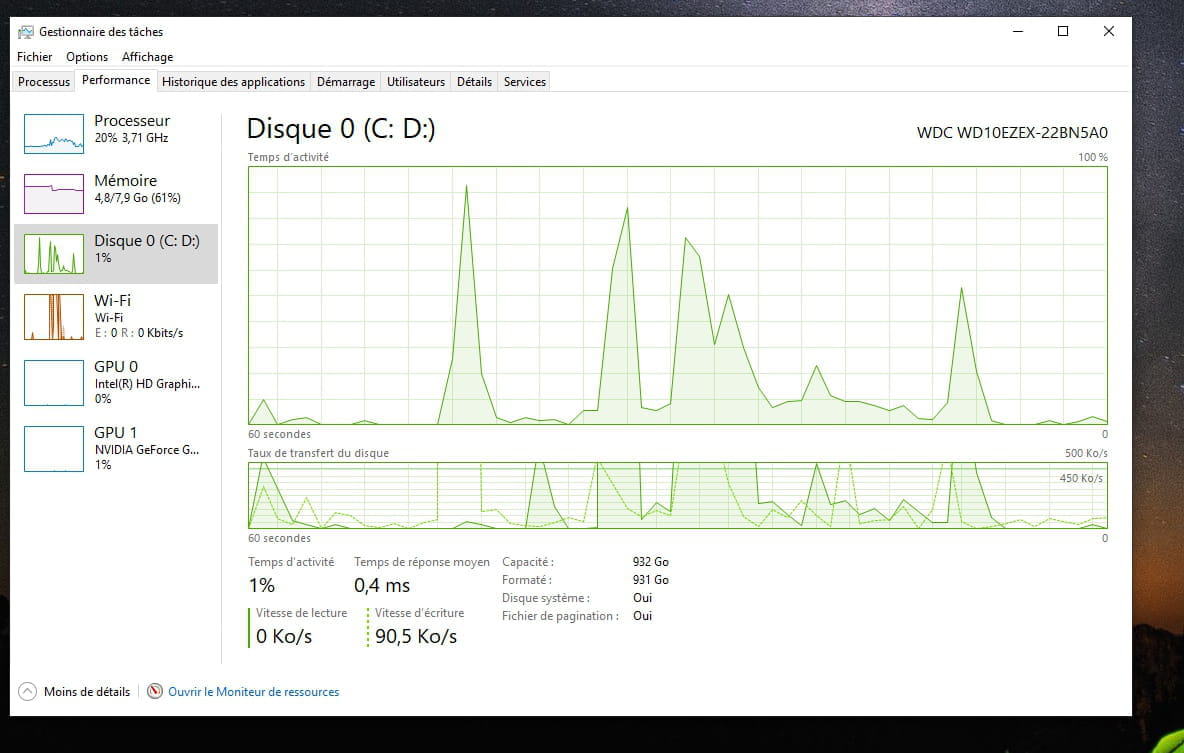Click the Temps d'activité main graph

pos(677,295)
